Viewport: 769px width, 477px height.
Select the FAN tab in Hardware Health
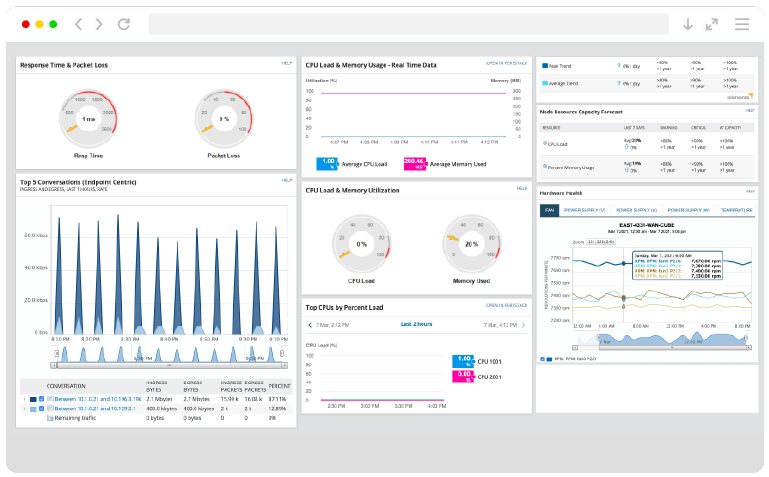pos(549,210)
